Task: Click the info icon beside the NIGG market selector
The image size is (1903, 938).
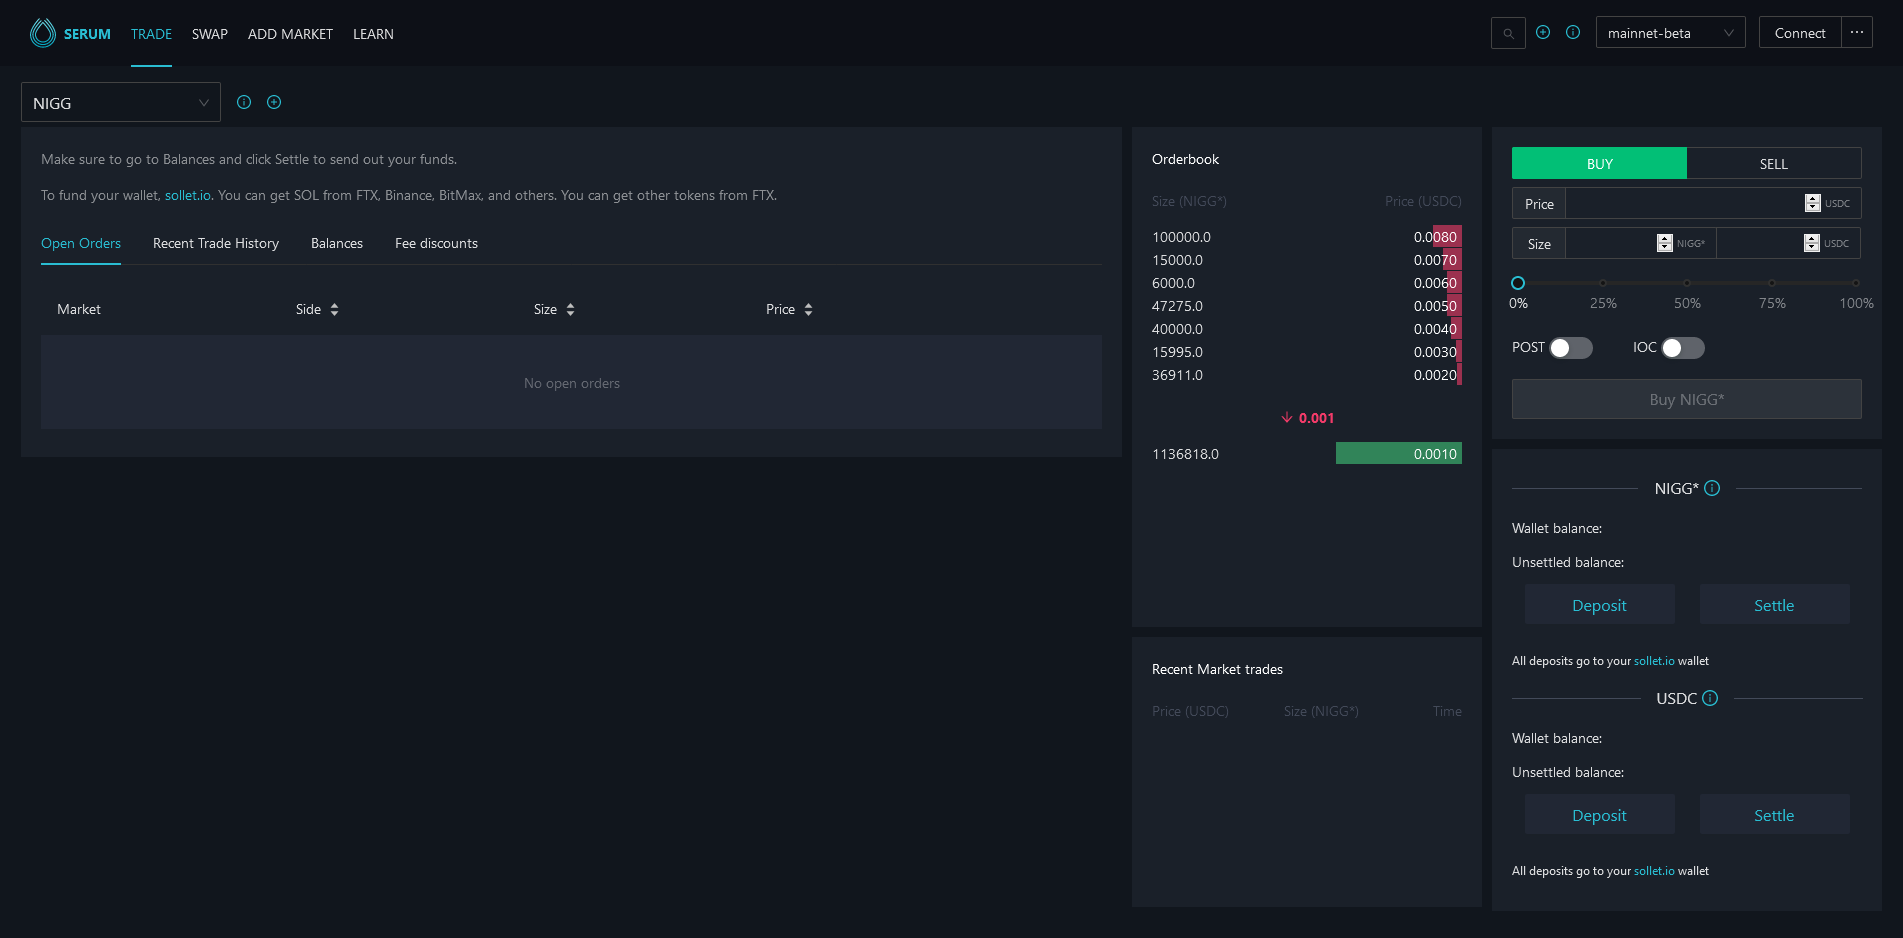Action: (244, 102)
